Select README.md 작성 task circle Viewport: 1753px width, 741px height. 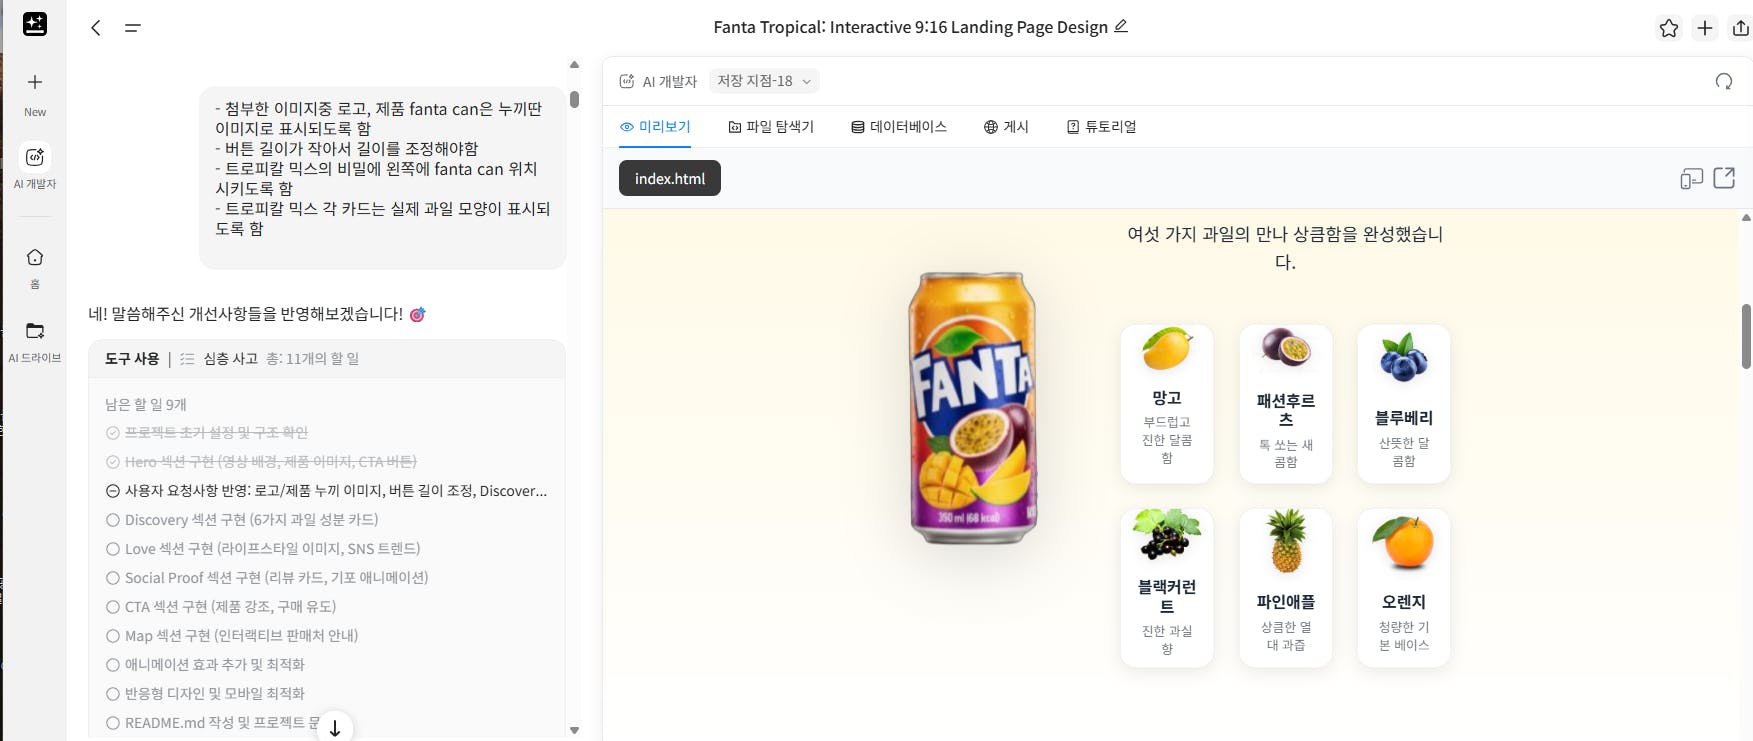[x=113, y=723]
